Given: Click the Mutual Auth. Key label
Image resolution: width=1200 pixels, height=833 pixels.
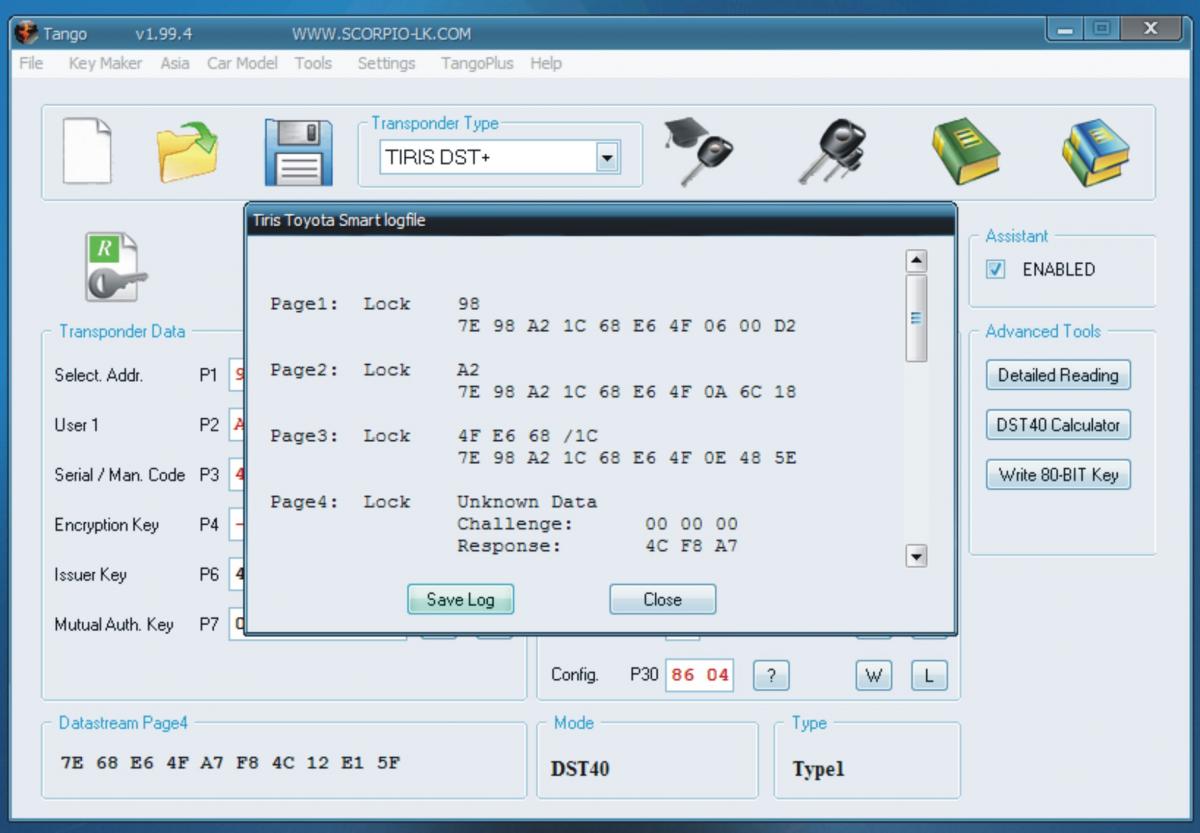Looking at the screenshot, I should click(114, 625).
